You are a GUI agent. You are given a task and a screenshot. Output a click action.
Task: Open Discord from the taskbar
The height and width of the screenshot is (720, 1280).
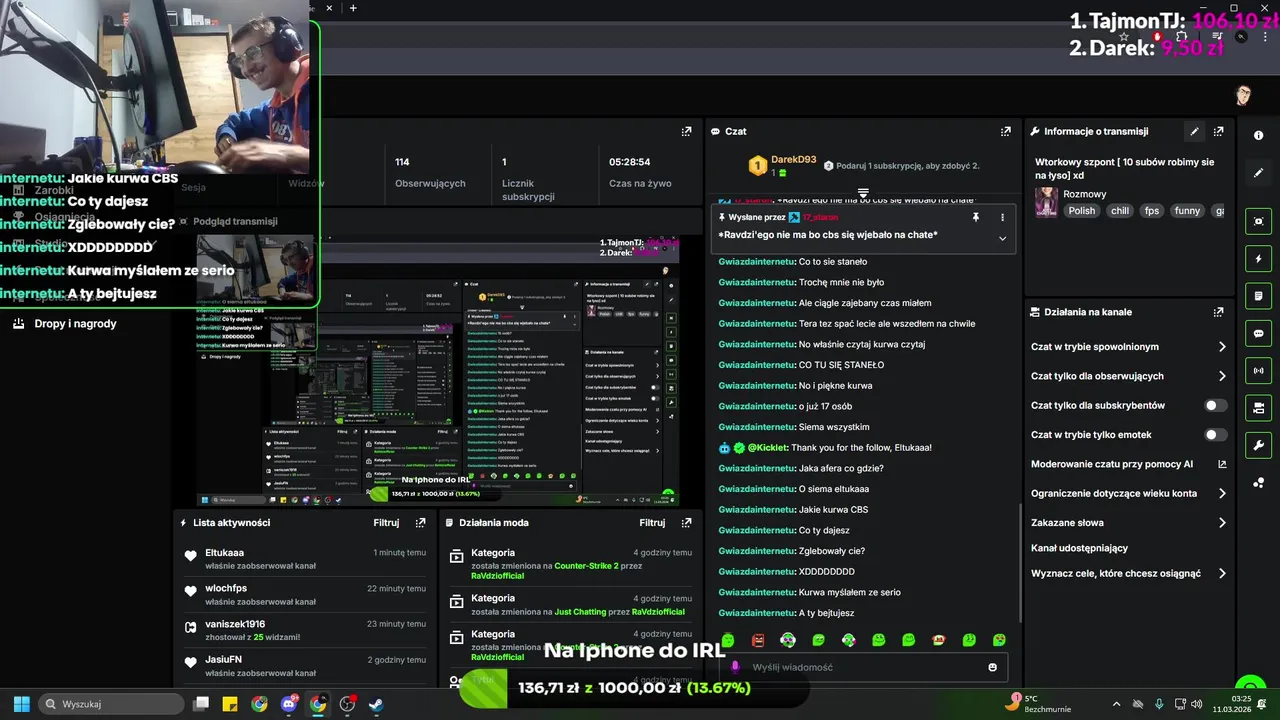(289, 704)
